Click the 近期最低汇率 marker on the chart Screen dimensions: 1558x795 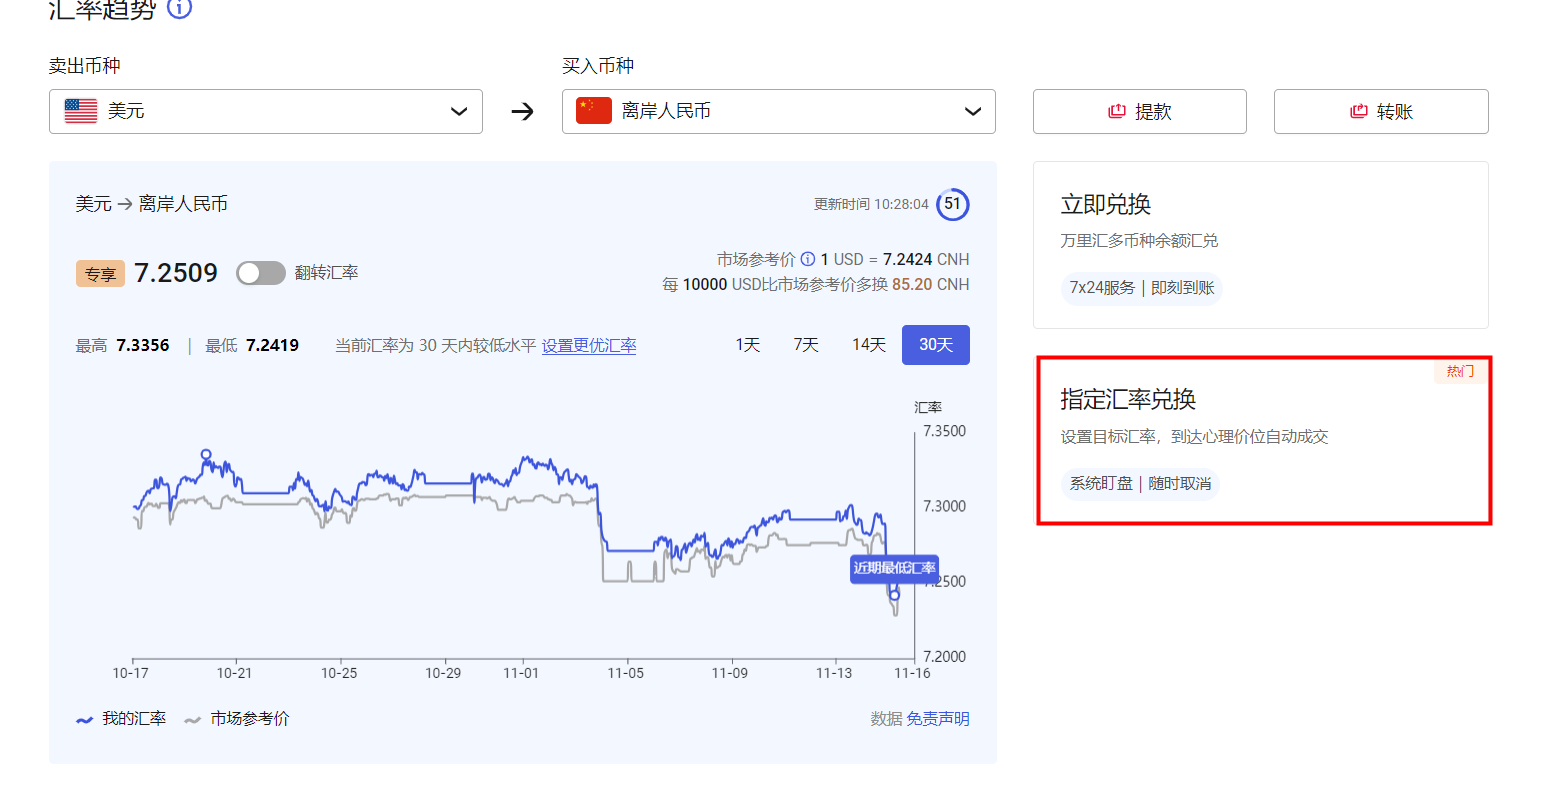point(894,568)
